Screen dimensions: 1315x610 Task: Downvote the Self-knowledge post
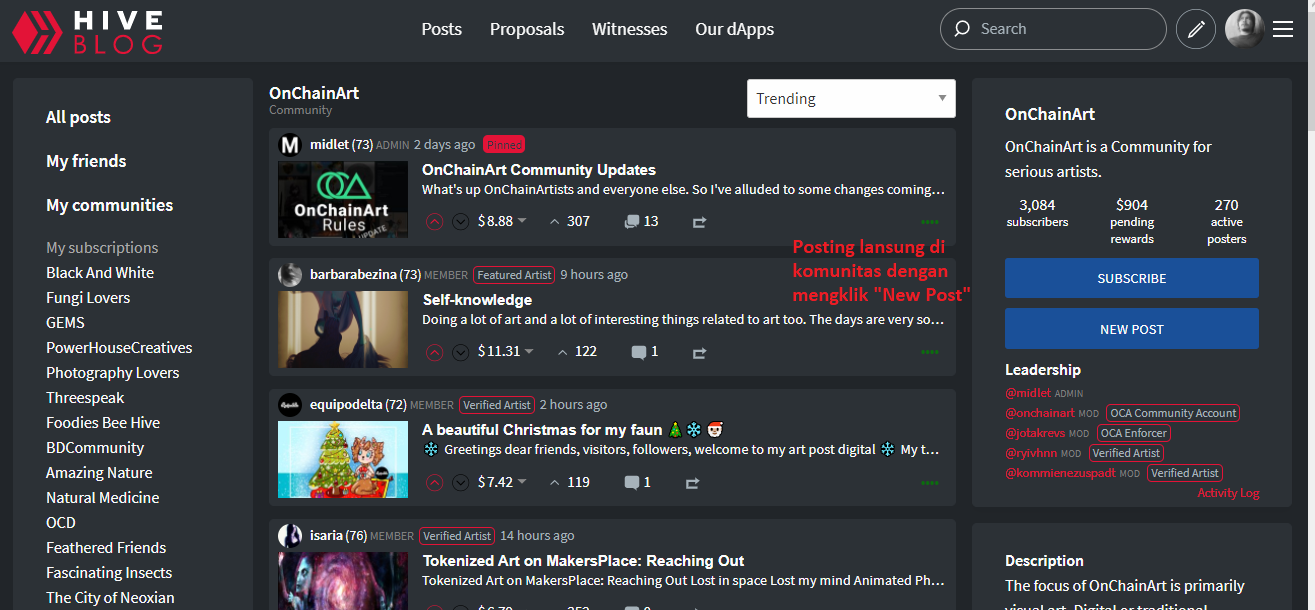(460, 352)
